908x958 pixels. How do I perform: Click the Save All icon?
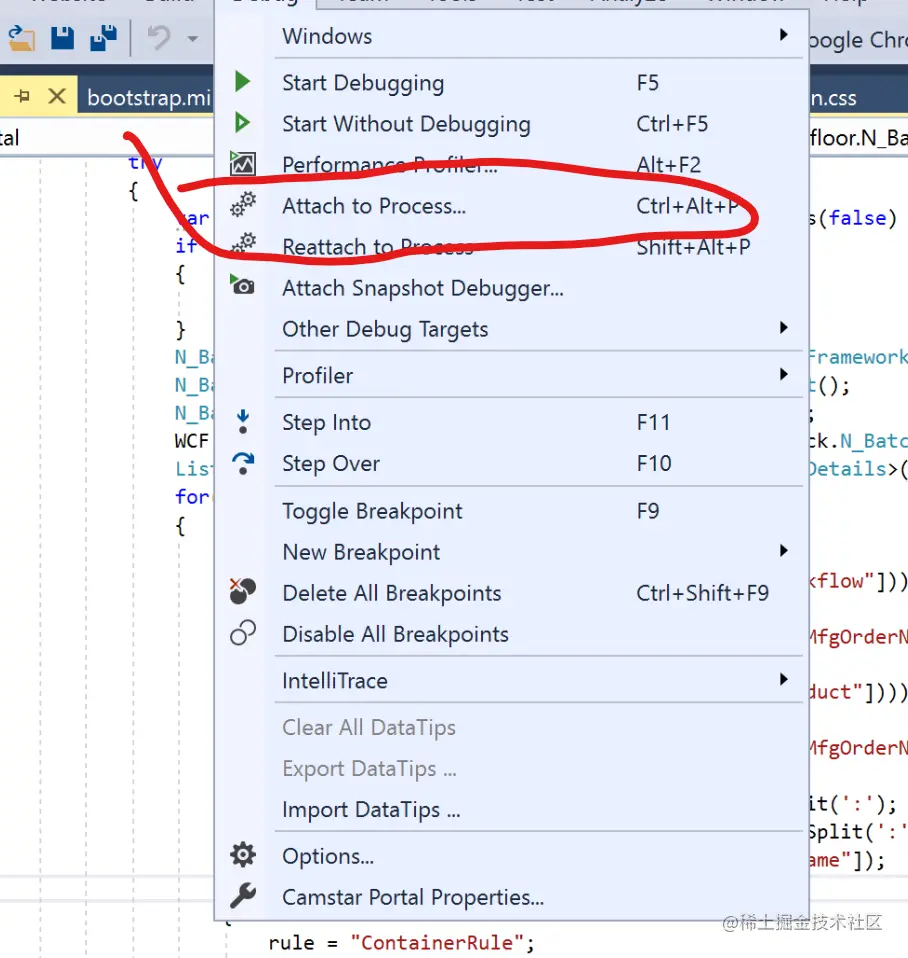click(x=104, y=38)
